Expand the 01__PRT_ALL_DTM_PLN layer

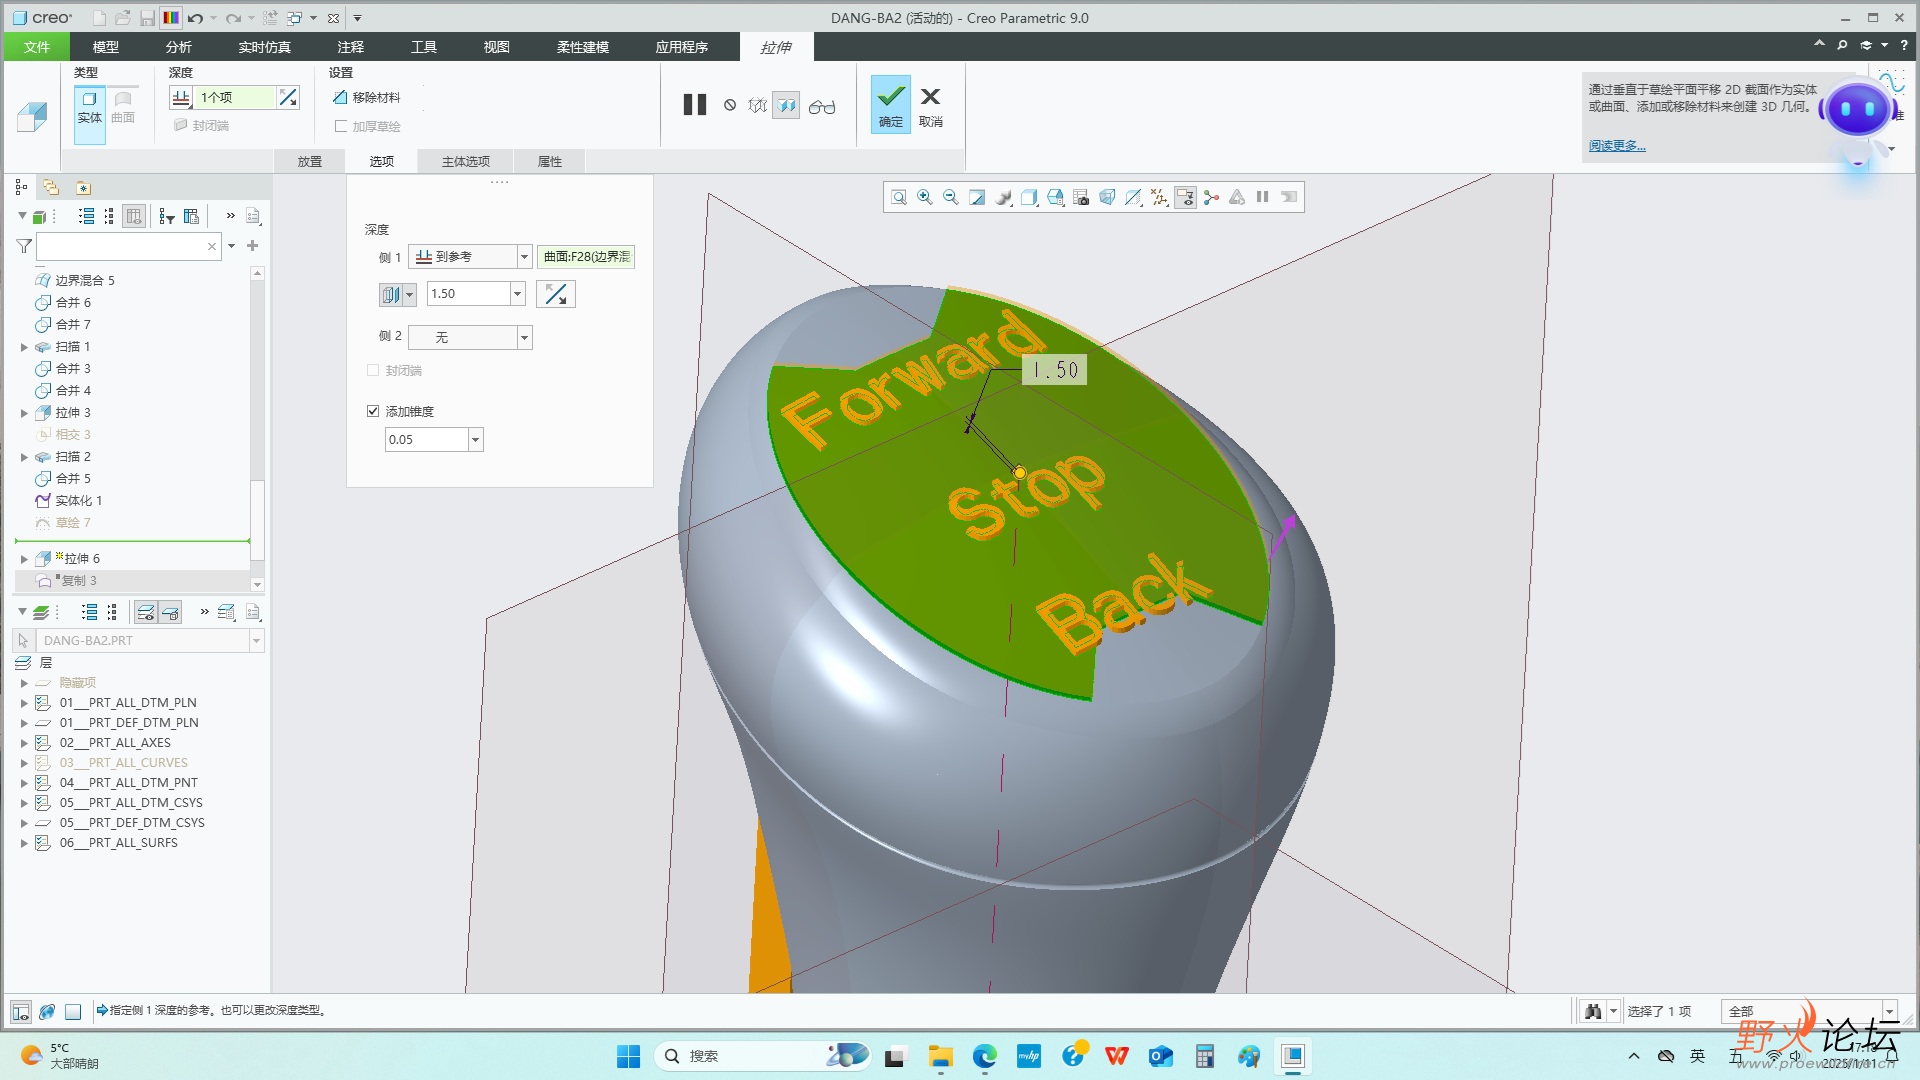(25, 703)
